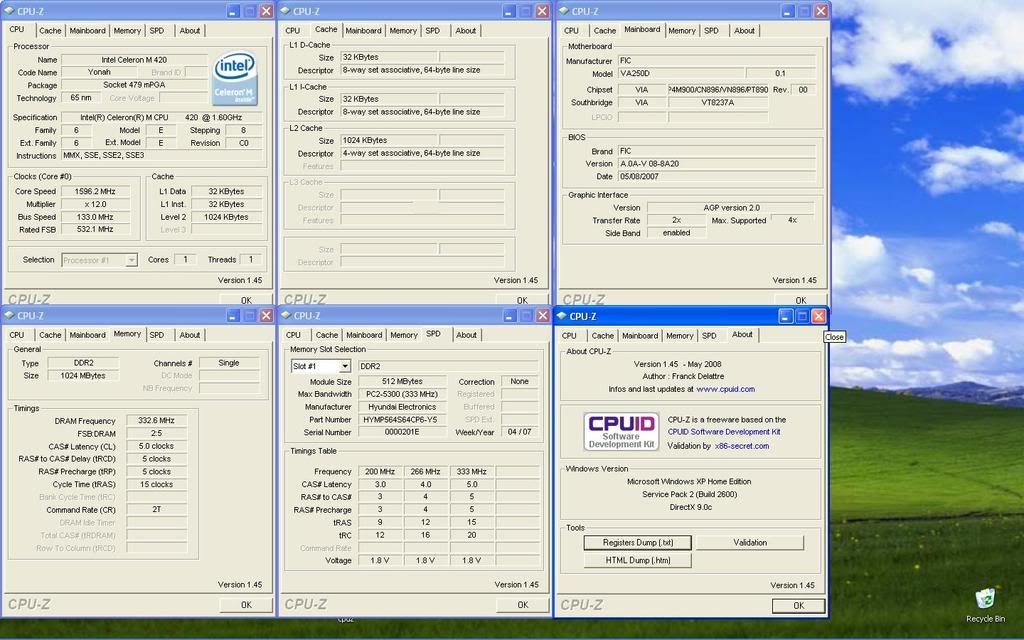
Task: Open the Processor #1 selection dropdown
Action: pos(131,260)
